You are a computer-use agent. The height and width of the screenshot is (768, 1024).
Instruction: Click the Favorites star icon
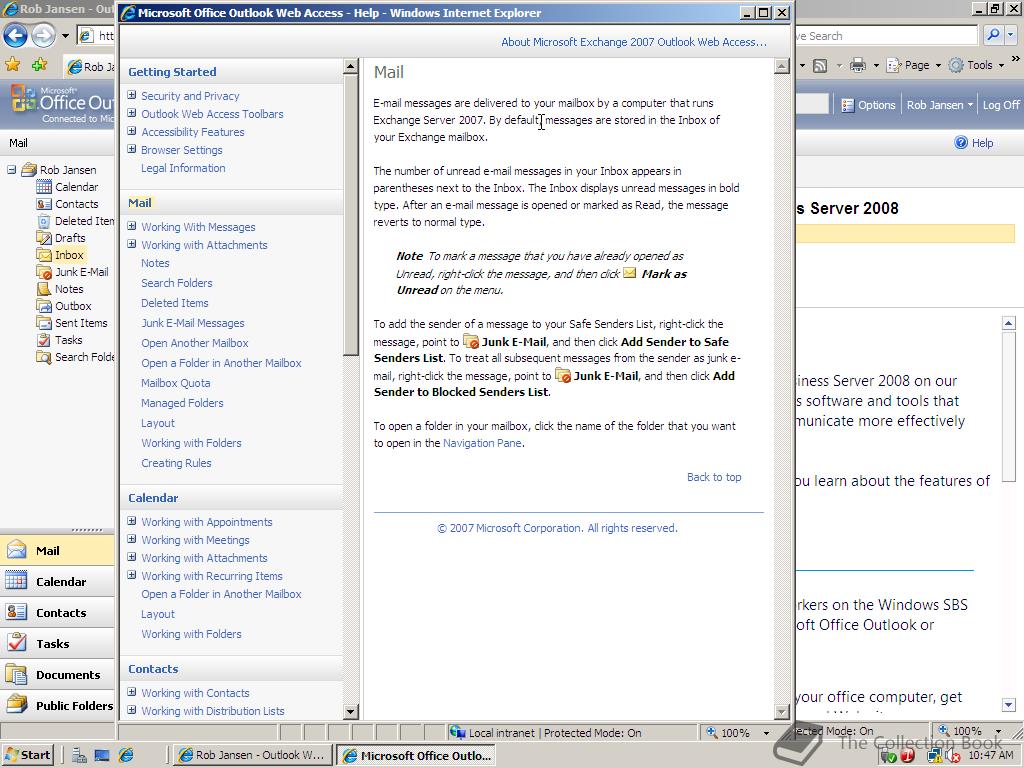coord(12,65)
